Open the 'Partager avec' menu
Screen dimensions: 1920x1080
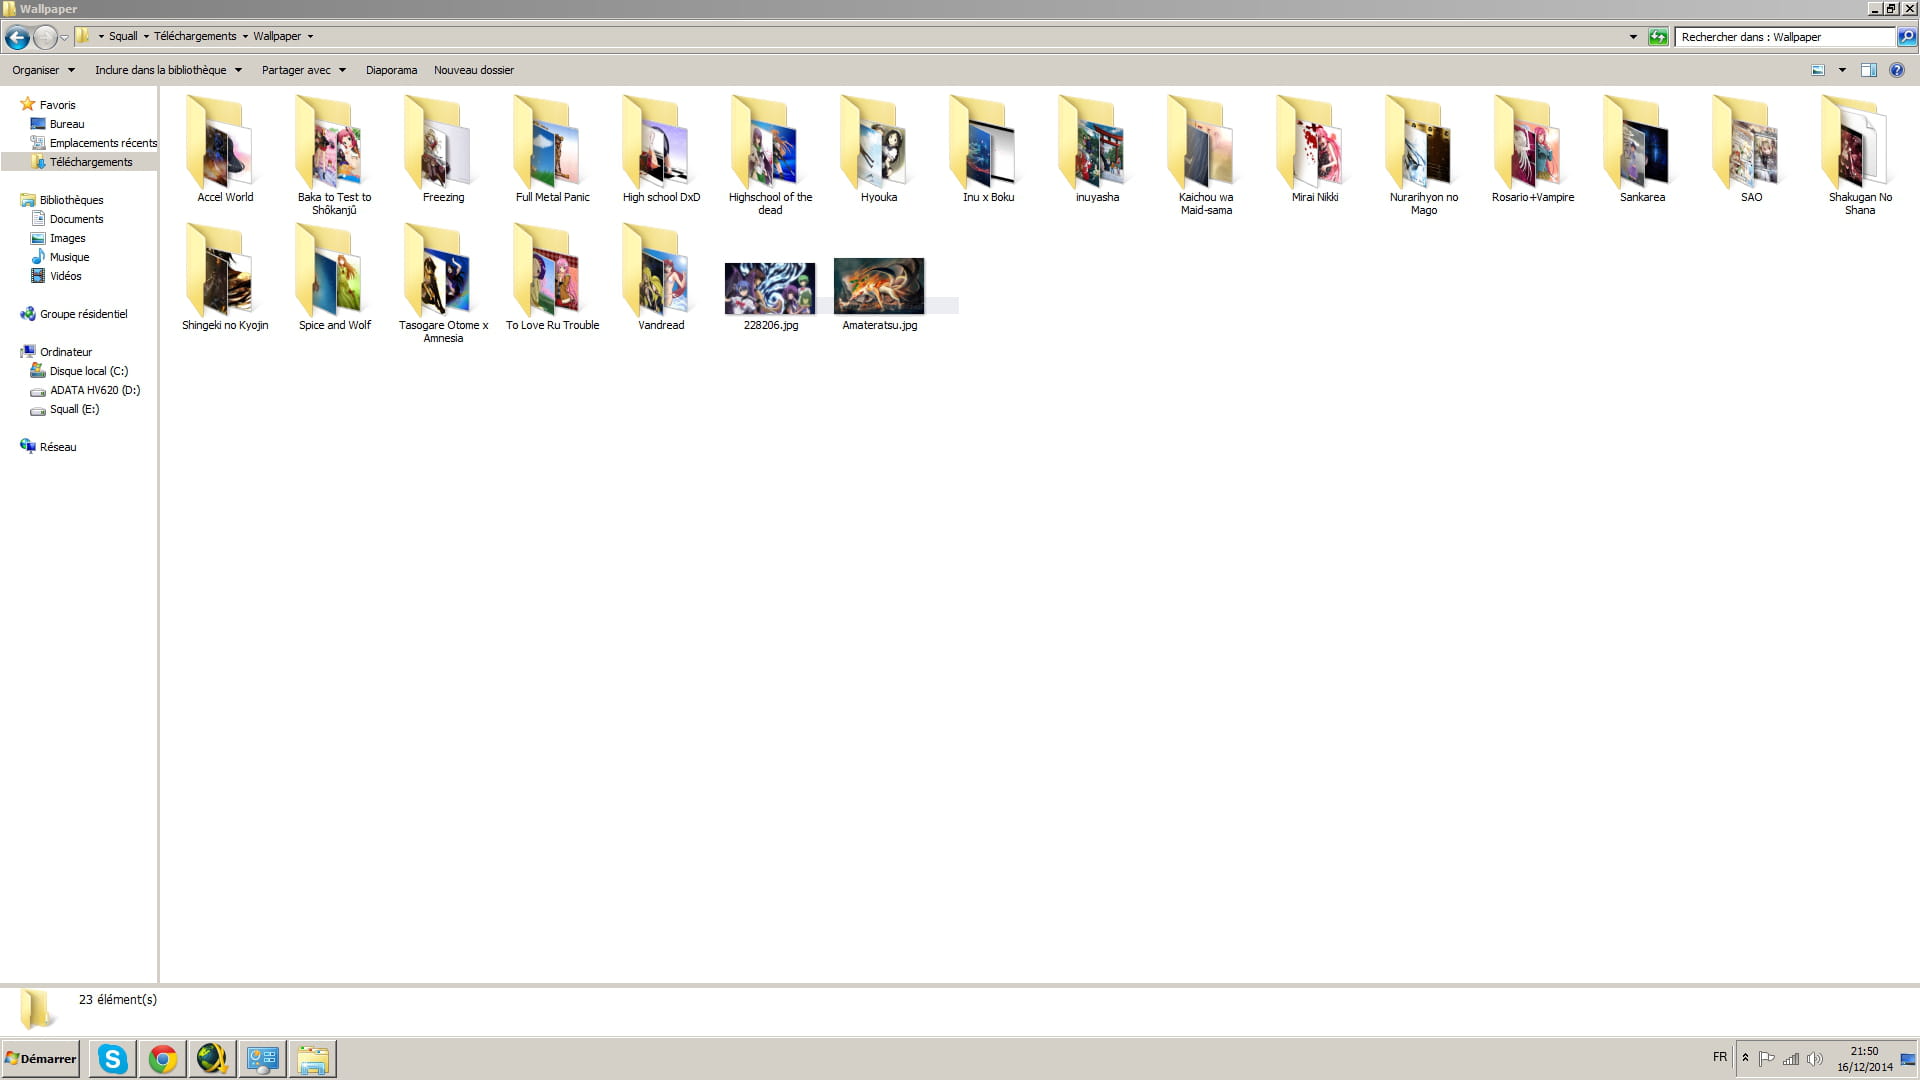point(303,70)
